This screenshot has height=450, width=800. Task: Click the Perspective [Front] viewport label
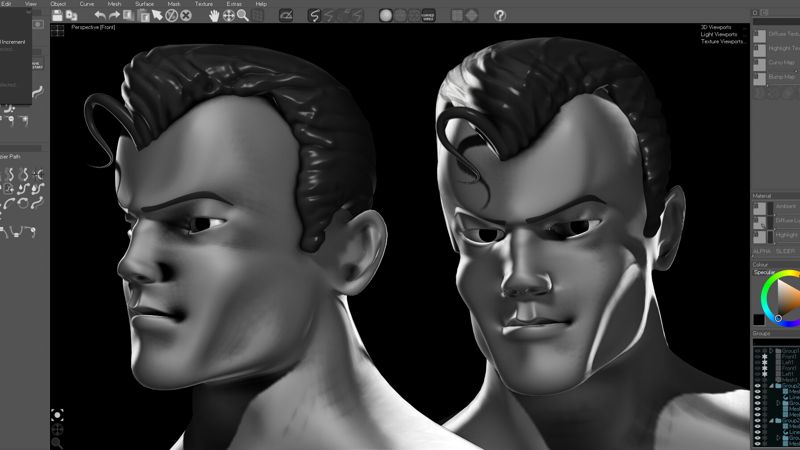pos(93,27)
